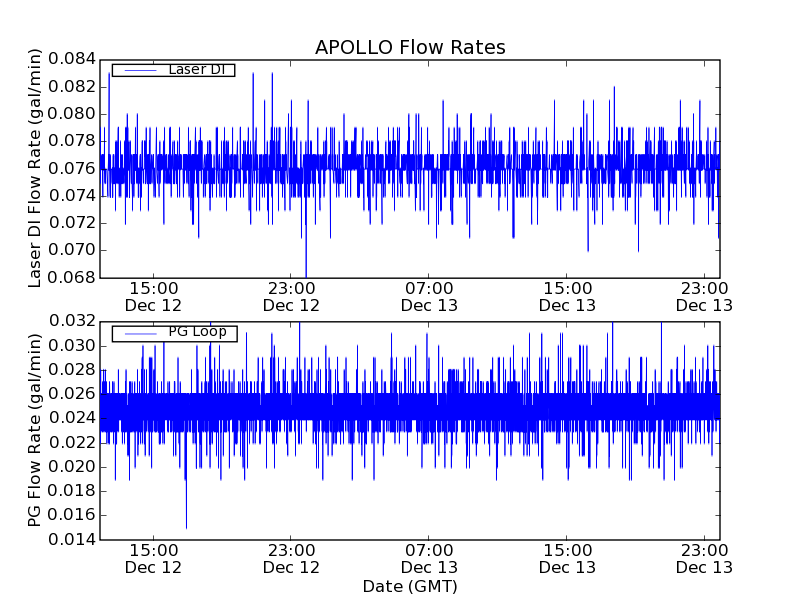Click the '23:00 Dec 13' label under the PG Loop plot
This screenshot has width=800, height=600.
[705, 559]
